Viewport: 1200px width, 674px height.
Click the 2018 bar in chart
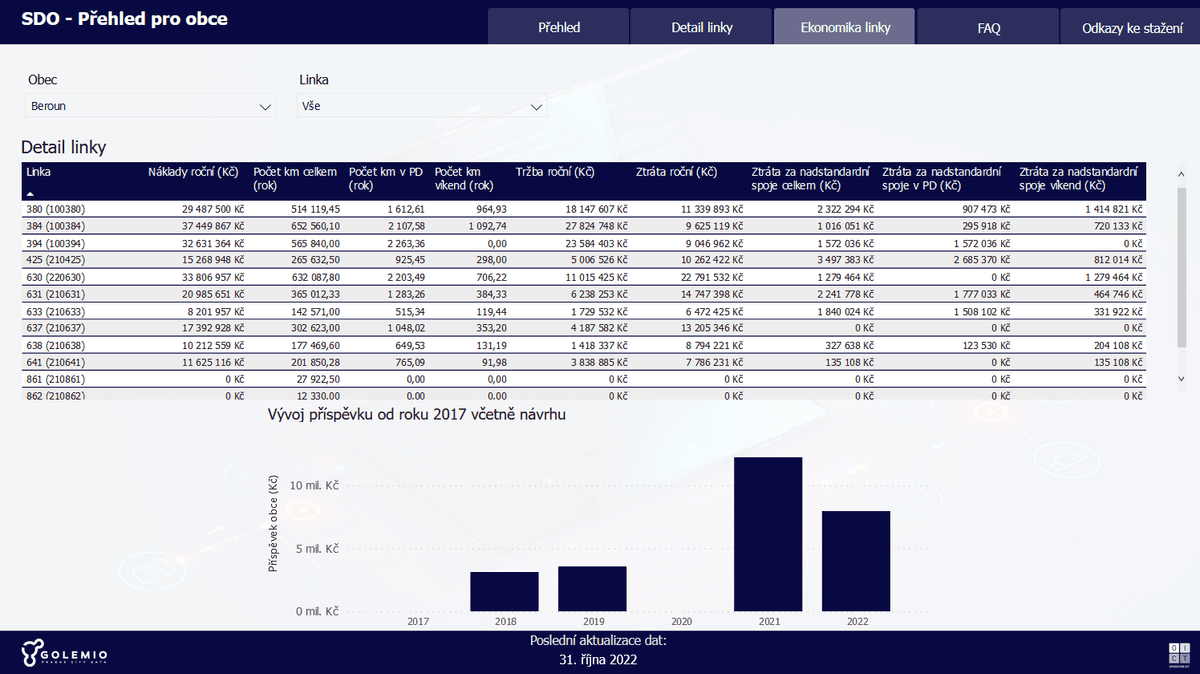504,591
